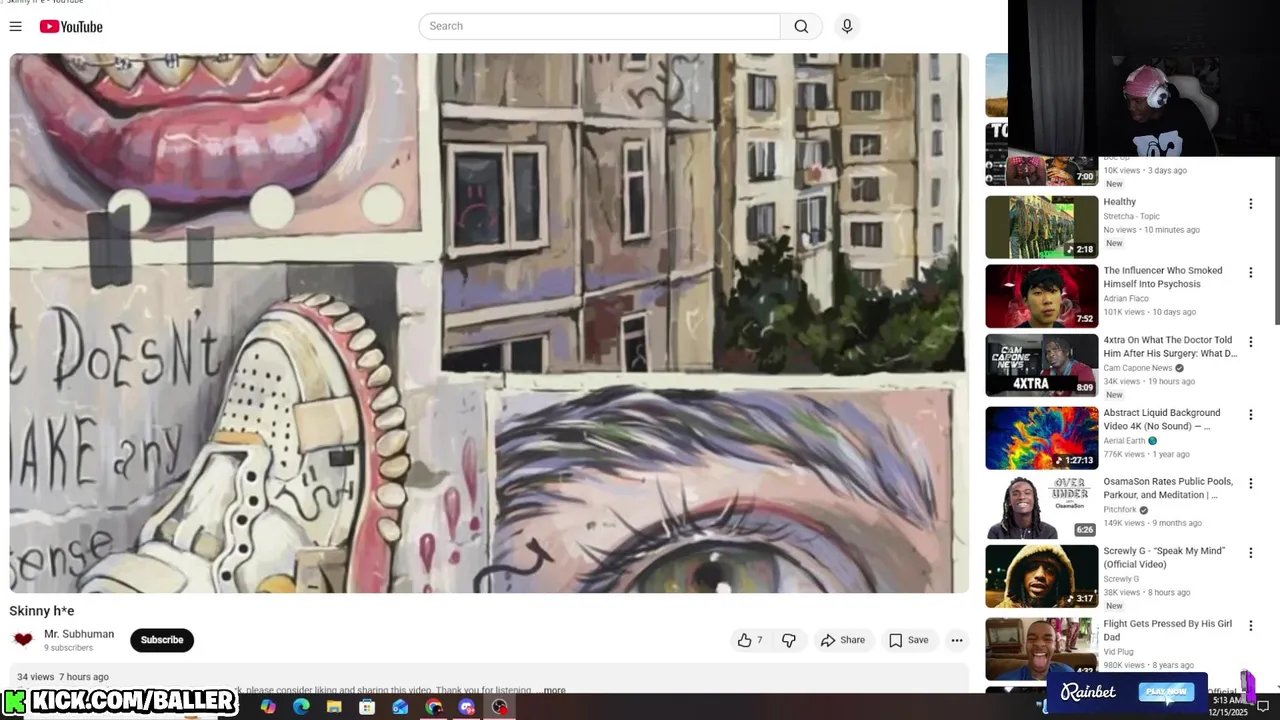Open Microsoft Store from the taskbar

(x=367, y=707)
